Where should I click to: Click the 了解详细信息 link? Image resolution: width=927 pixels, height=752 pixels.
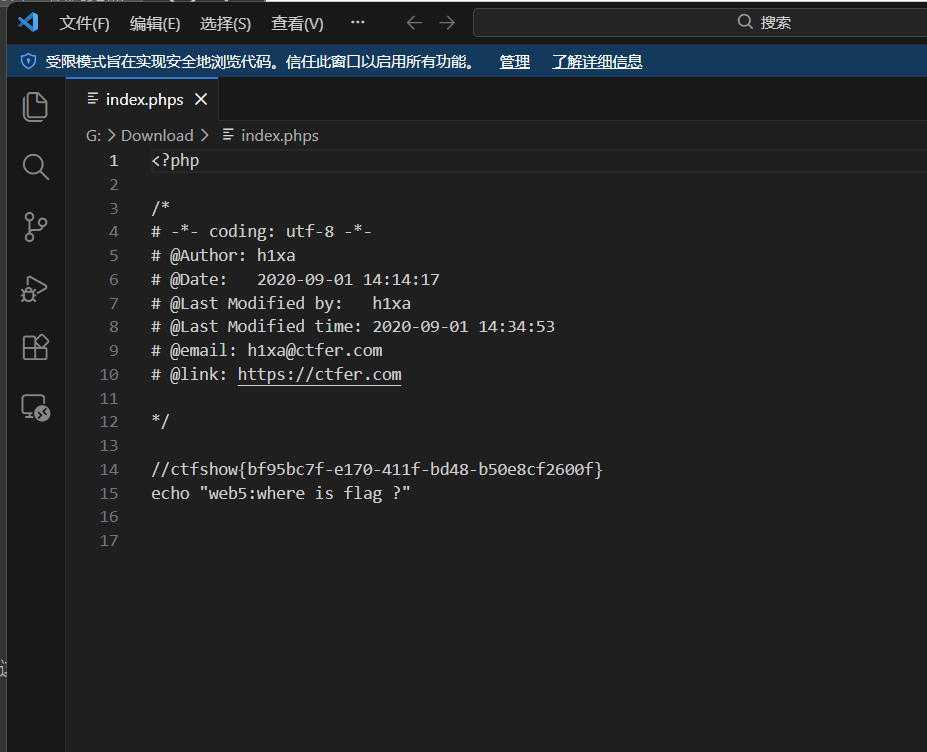597,62
